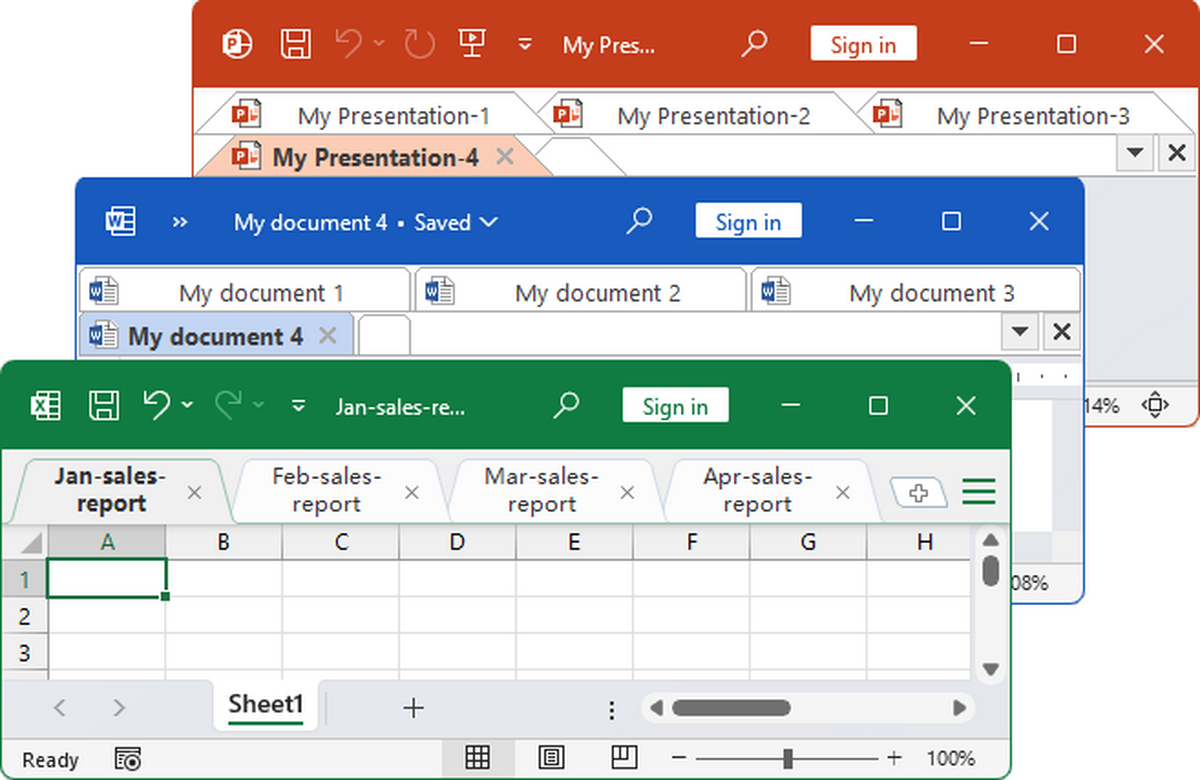Switch to Page Layout view
This screenshot has width=1200, height=780.
552,758
